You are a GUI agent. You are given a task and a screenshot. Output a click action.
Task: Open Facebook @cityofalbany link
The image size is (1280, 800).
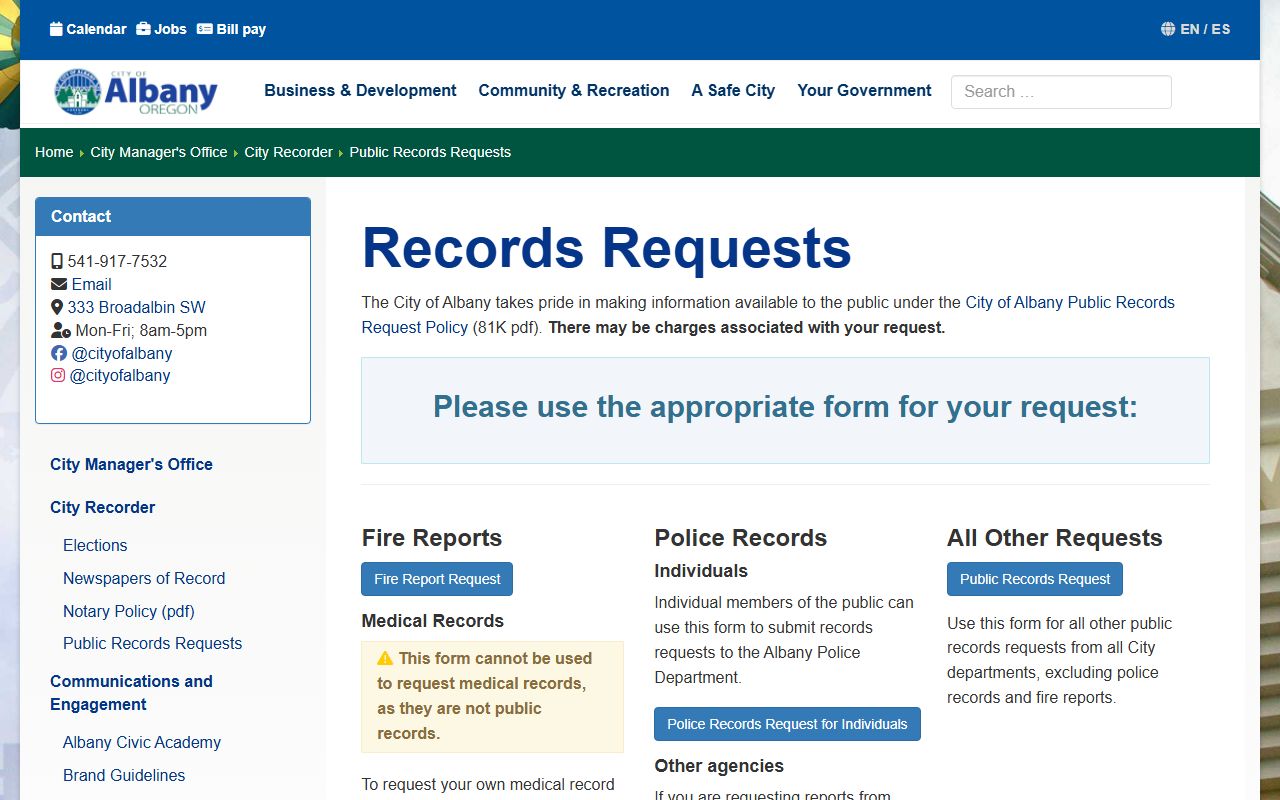[x=121, y=353]
